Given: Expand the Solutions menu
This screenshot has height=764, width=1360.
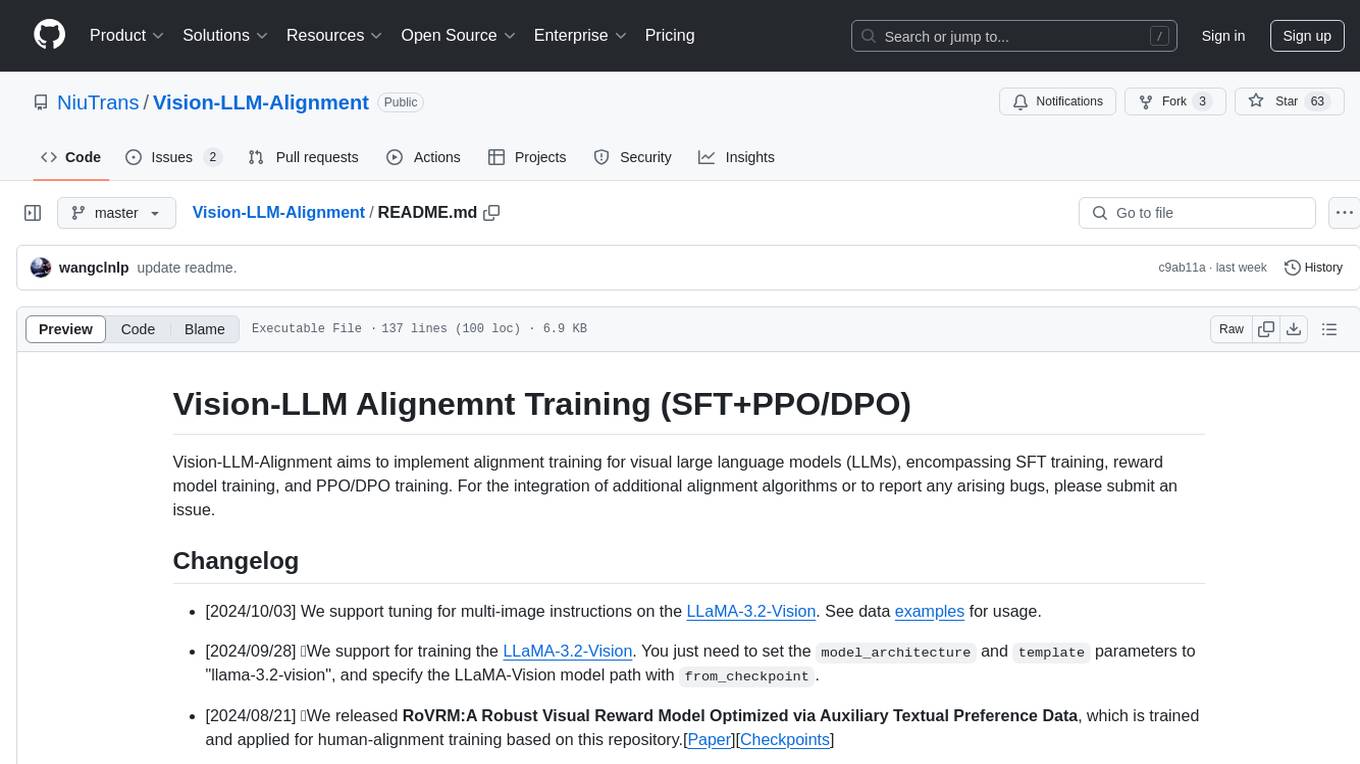Looking at the screenshot, I should [225, 35].
